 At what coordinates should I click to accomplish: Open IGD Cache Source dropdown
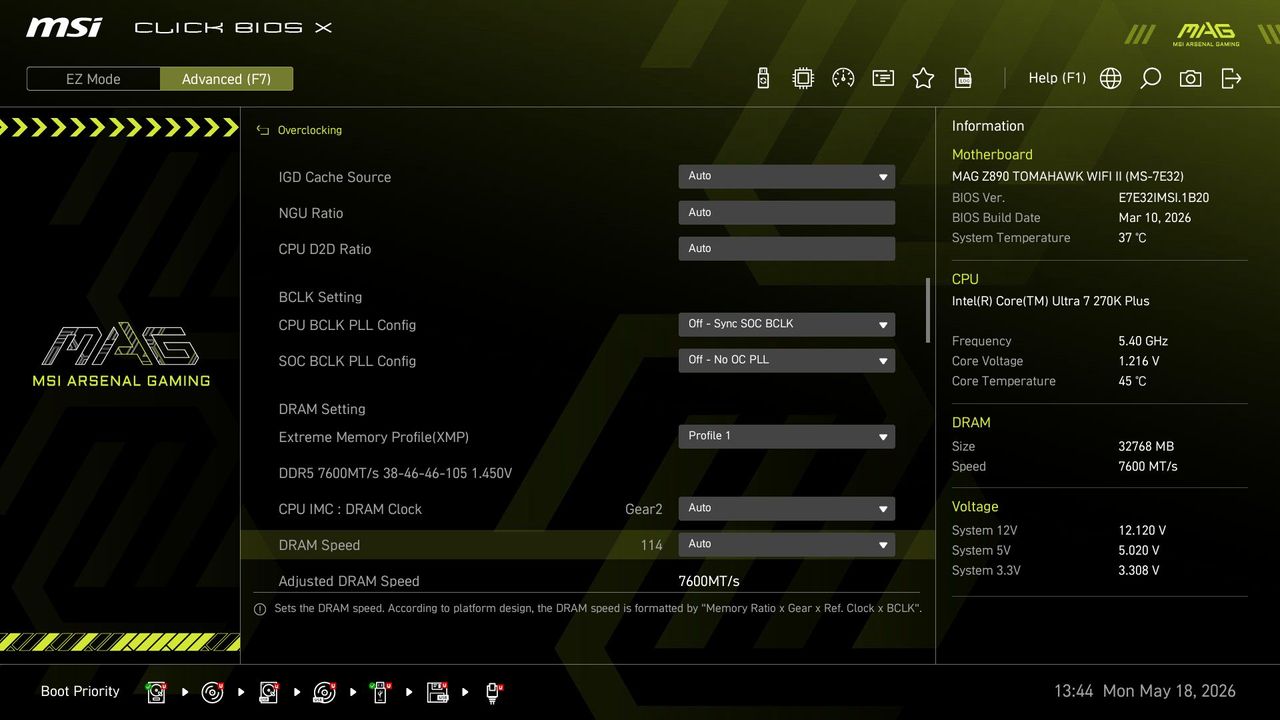tap(786, 177)
